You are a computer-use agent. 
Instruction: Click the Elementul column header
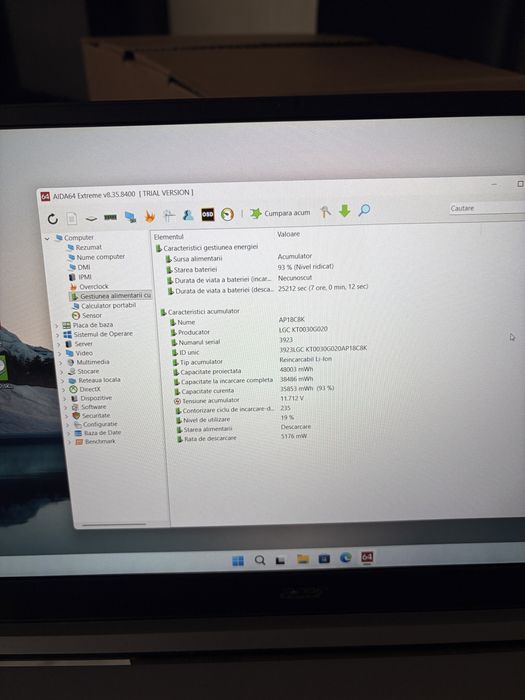pyautogui.click(x=169, y=237)
